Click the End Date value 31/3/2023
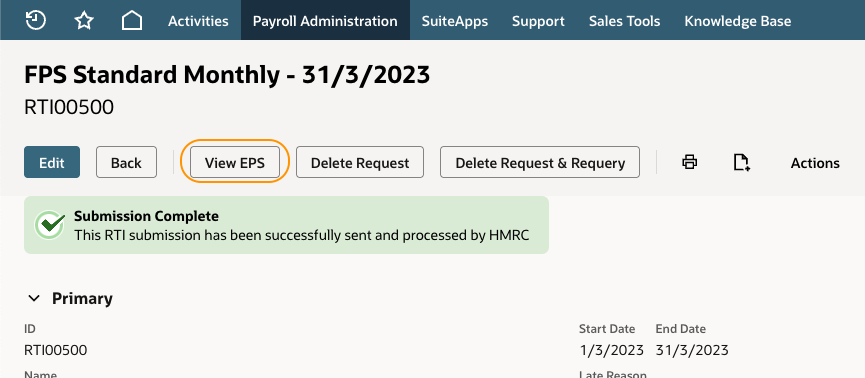 coord(692,350)
